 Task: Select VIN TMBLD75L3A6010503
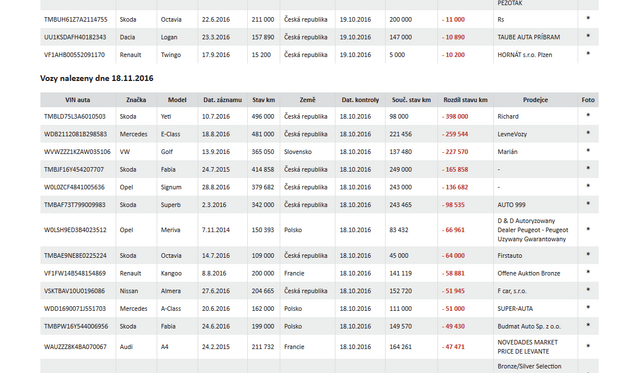point(75,117)
